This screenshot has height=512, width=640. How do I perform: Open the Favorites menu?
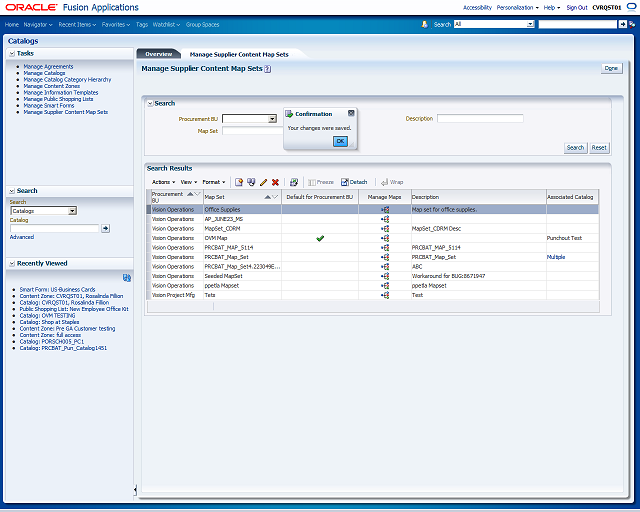(x=116, y=24)
